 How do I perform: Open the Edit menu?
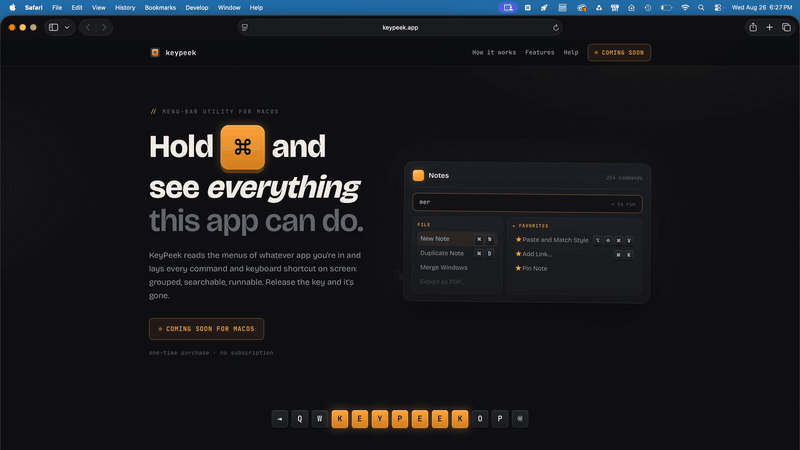click(77, 8)
